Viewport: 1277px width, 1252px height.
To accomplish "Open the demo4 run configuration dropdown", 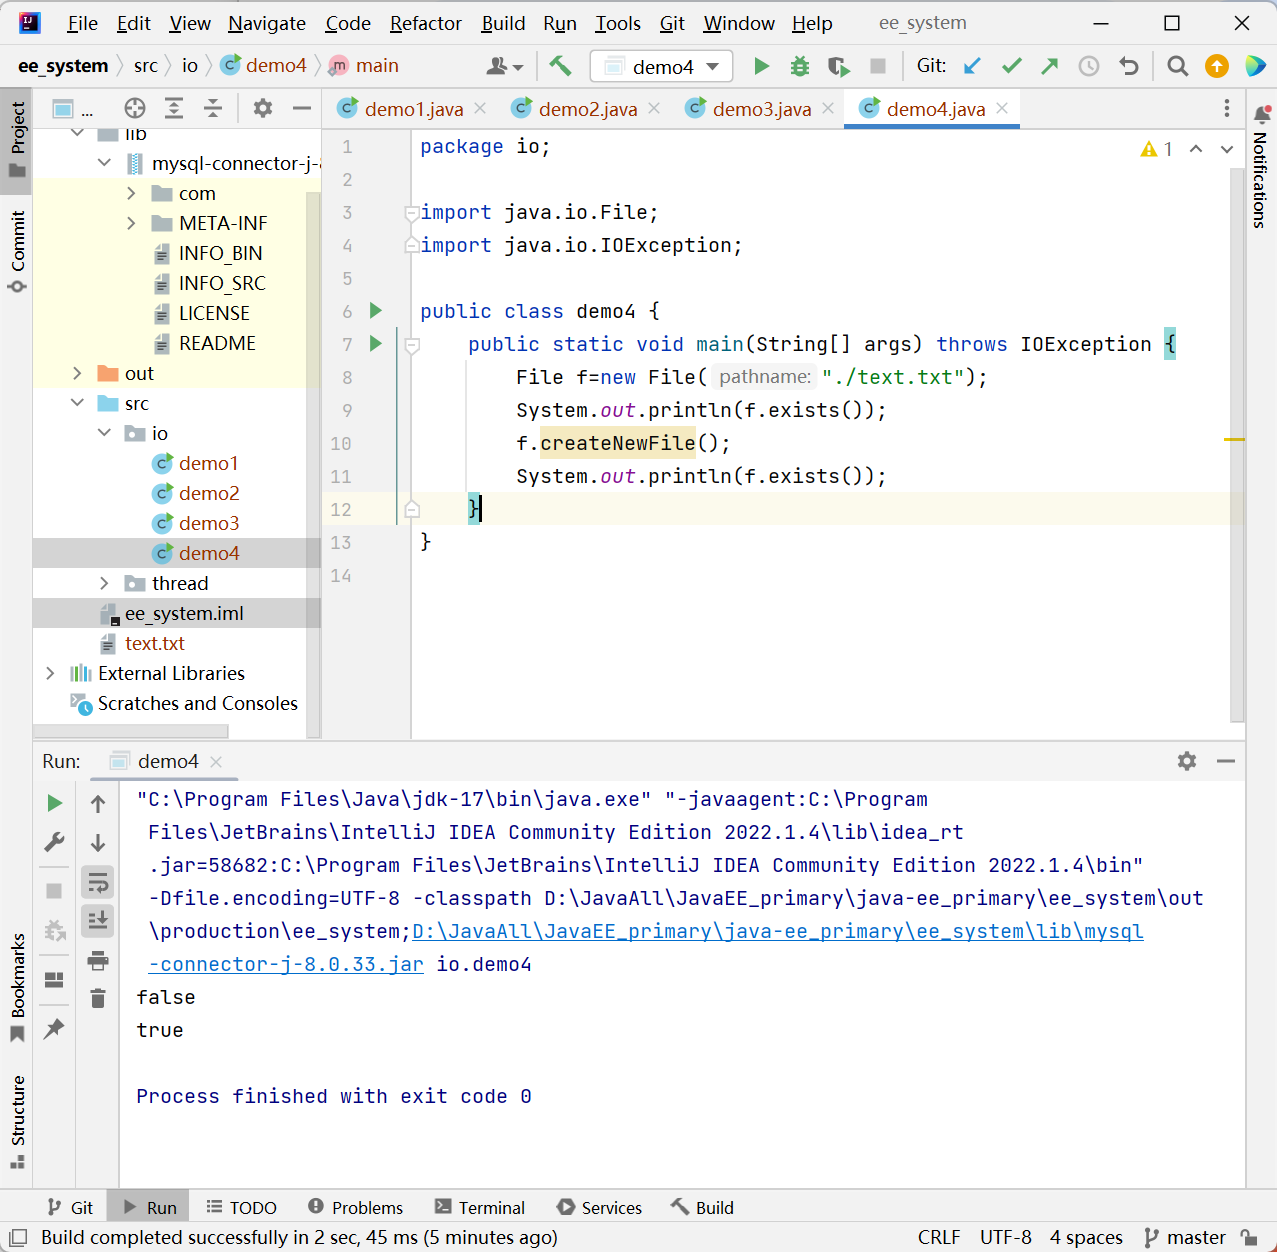I will coord(662,66).
